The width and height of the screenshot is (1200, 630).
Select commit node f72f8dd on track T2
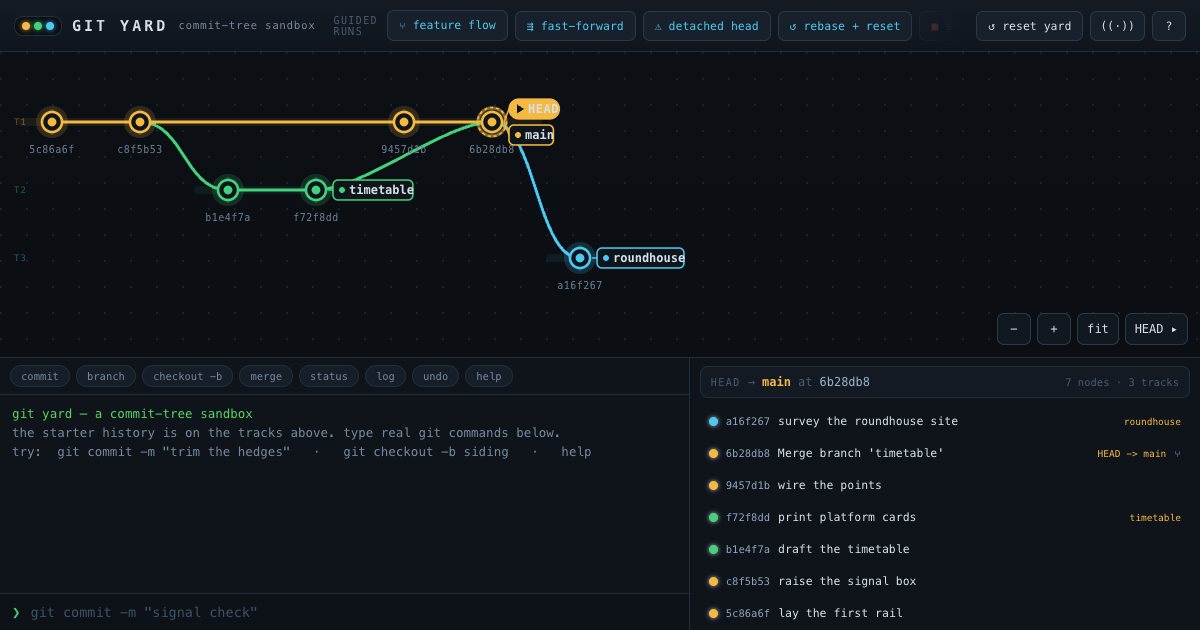point(316,190)
